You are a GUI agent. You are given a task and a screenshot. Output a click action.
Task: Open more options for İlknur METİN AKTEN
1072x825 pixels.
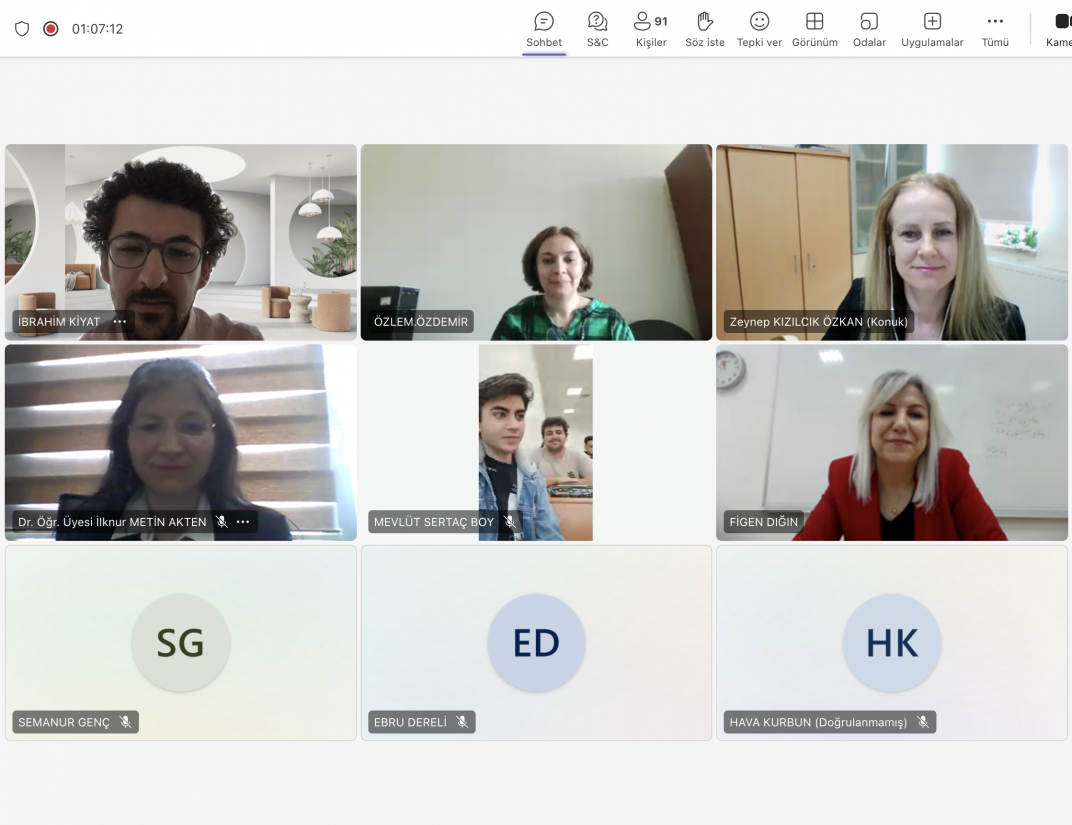point(243,522)
